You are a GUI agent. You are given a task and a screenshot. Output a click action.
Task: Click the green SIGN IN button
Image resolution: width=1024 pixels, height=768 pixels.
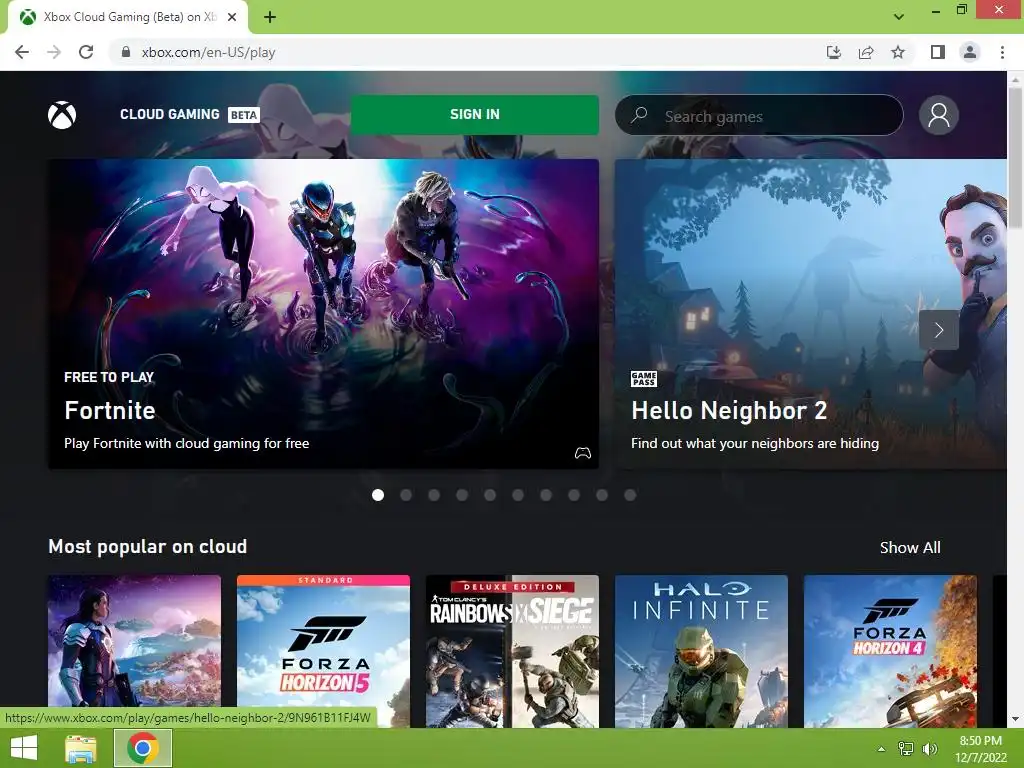pyautogui.click(x=475, y=114)
